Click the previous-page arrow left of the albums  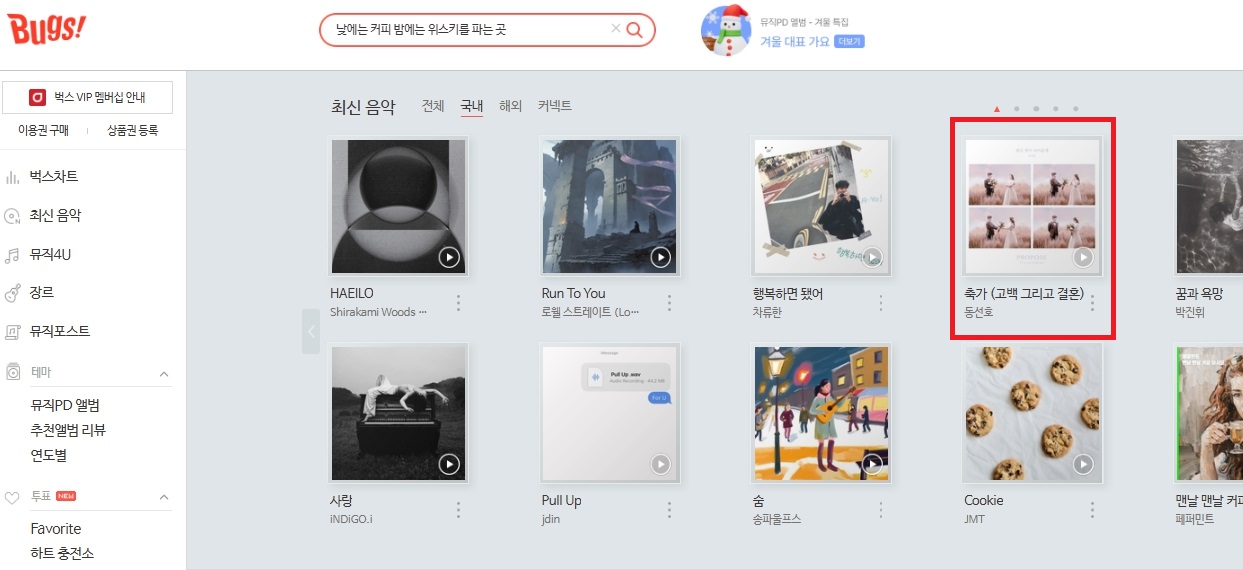311,331
